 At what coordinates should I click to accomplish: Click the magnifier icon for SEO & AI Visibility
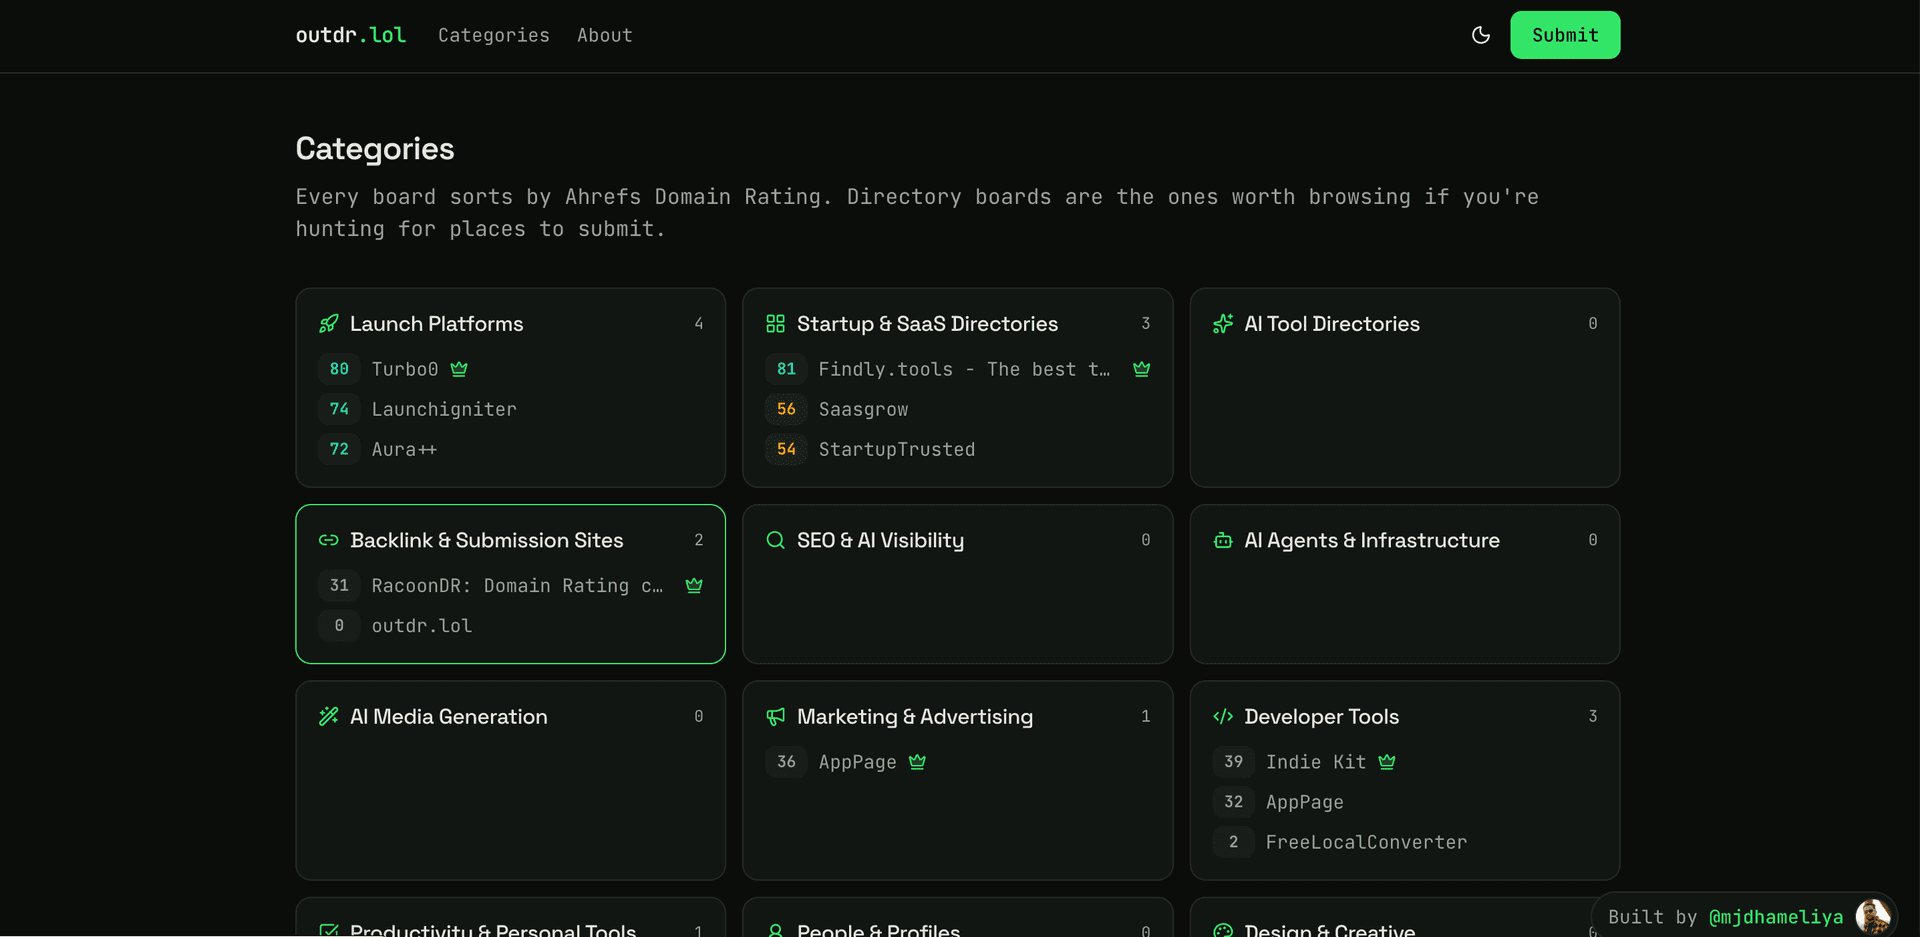click(x=775, y=540)
